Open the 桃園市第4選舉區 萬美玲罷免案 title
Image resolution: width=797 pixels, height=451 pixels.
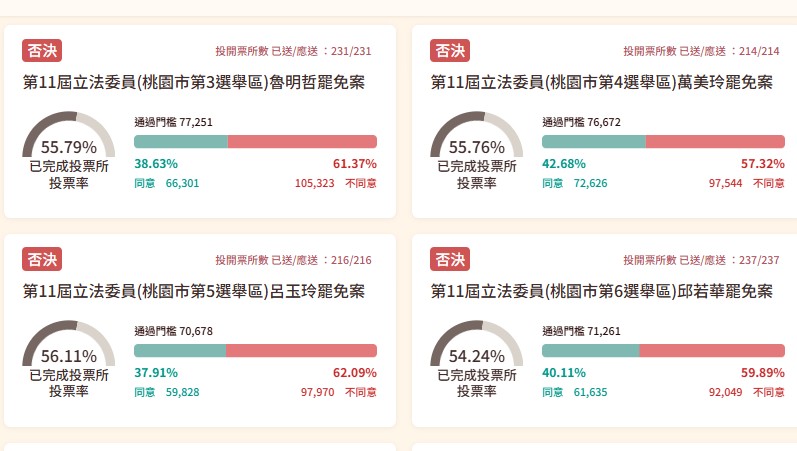(x=602, y=83)
